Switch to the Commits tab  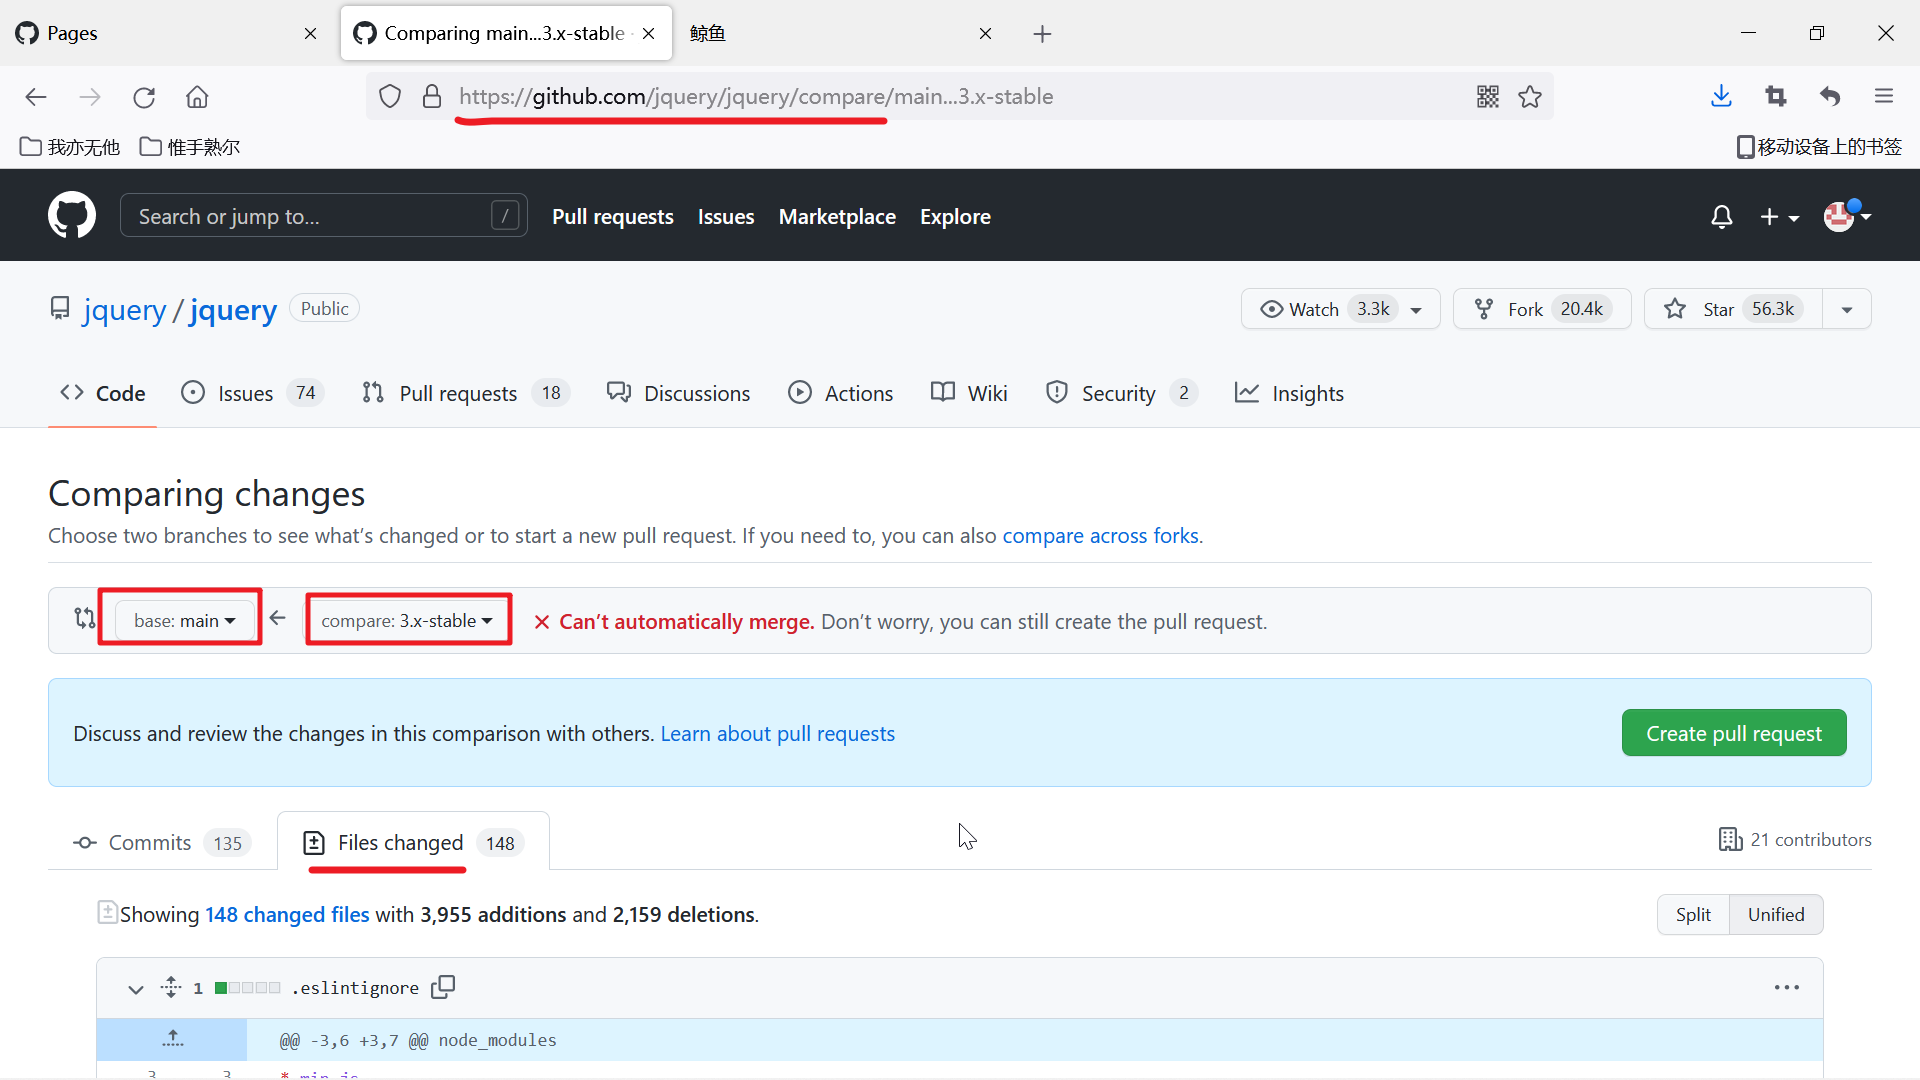point(162,843)
